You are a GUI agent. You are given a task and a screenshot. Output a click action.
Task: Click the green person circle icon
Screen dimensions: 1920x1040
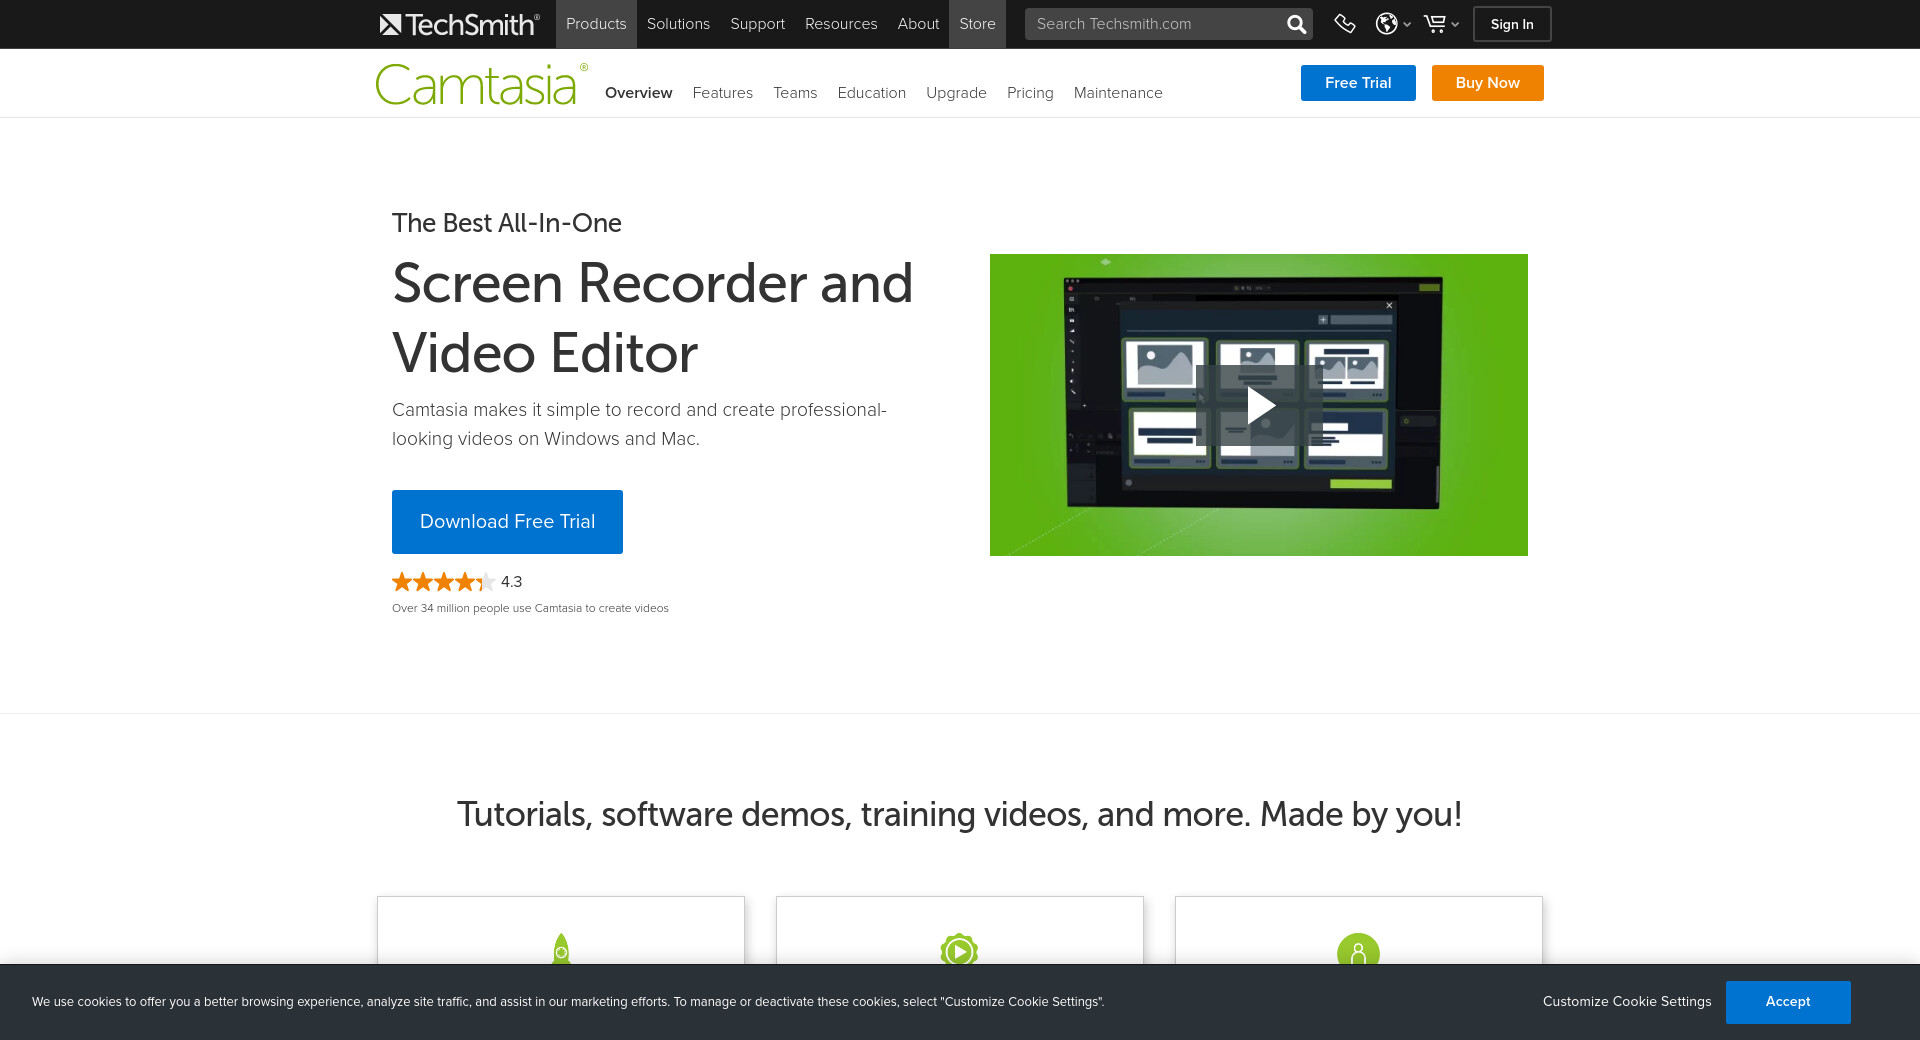coord(1358,951)
